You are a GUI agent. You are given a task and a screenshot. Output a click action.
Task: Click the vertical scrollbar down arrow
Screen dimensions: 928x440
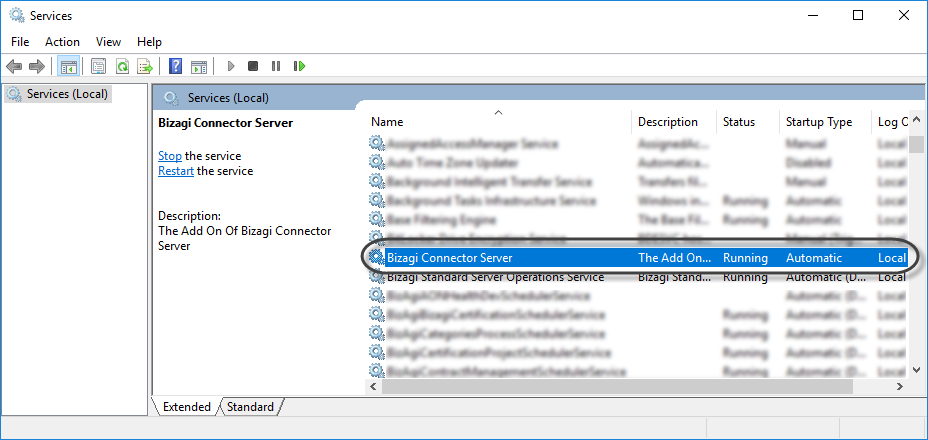click(x=916, y=369)
